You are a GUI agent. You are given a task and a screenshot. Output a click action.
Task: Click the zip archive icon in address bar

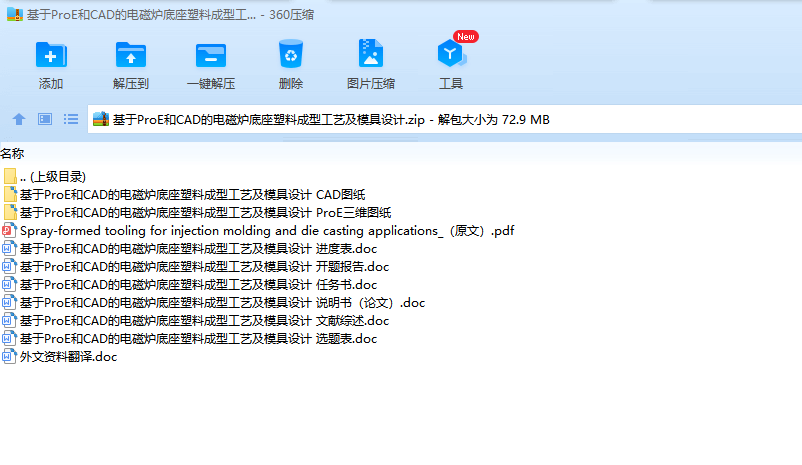(x=101, y=119)
